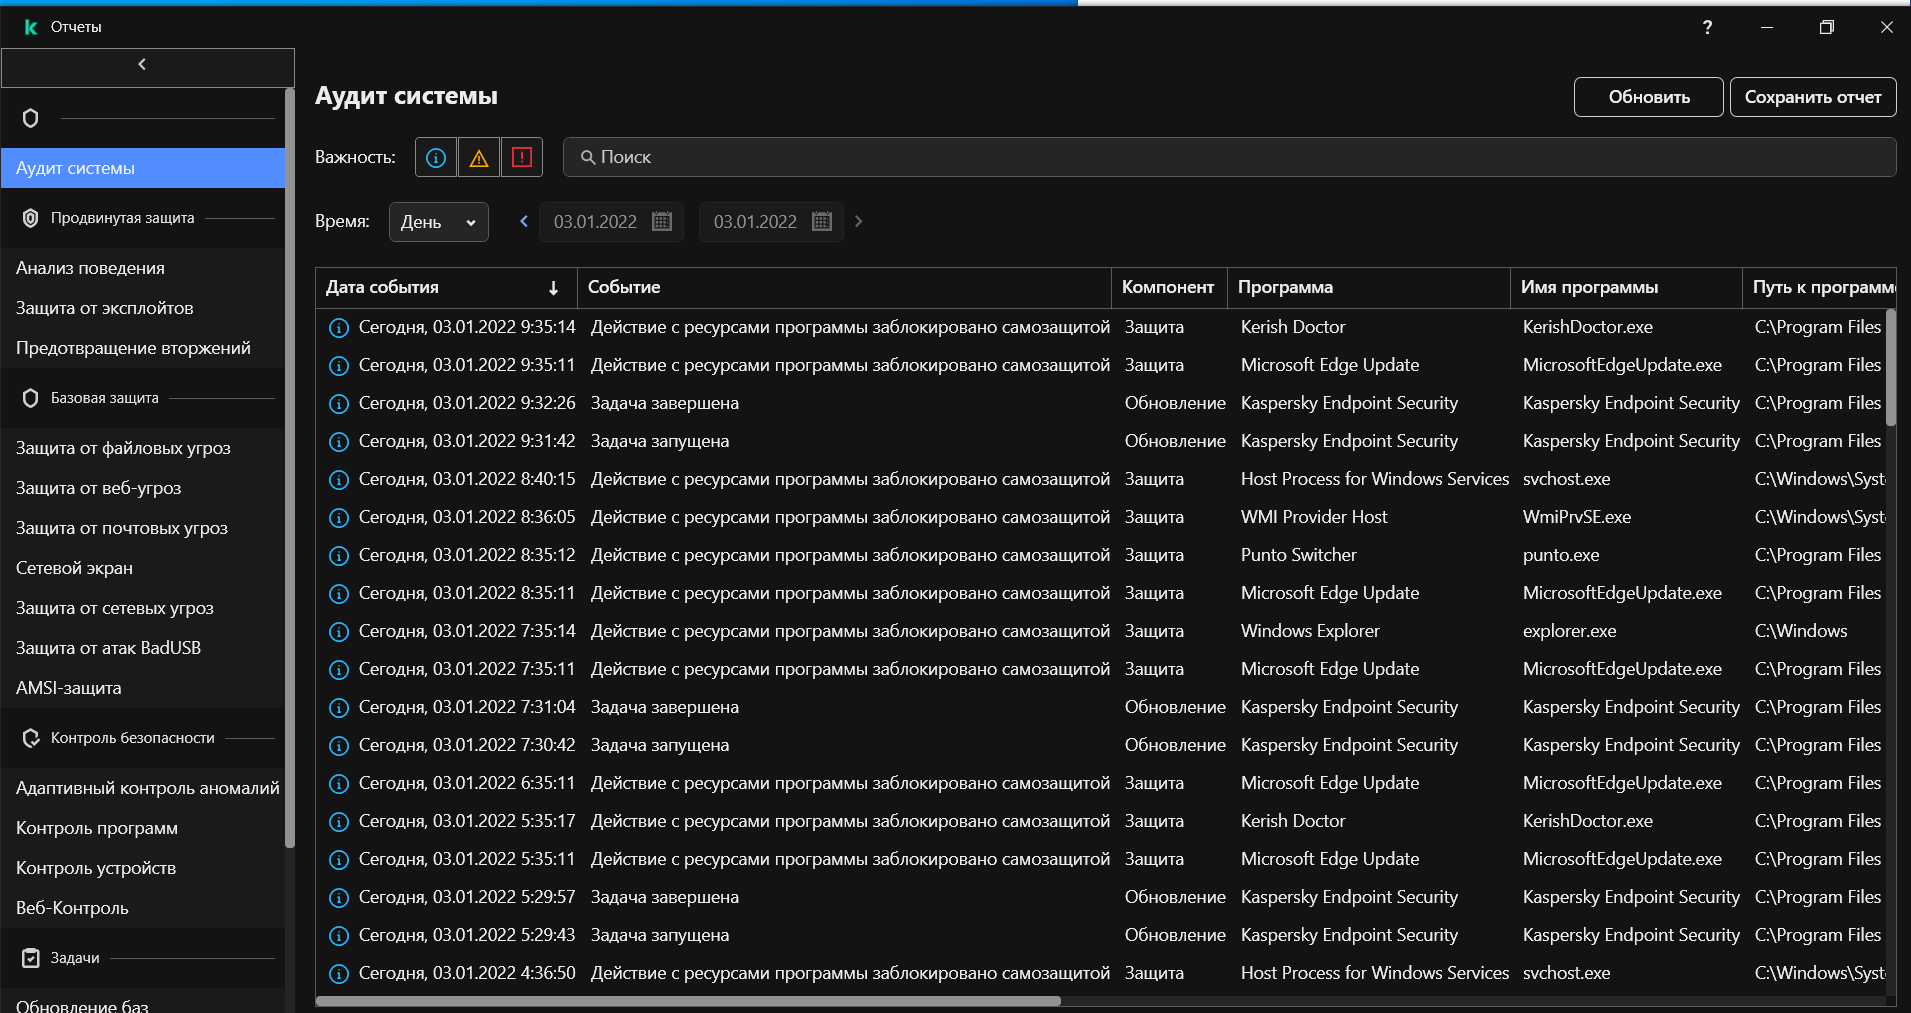Sort by Событие column header

pos(844,287)
